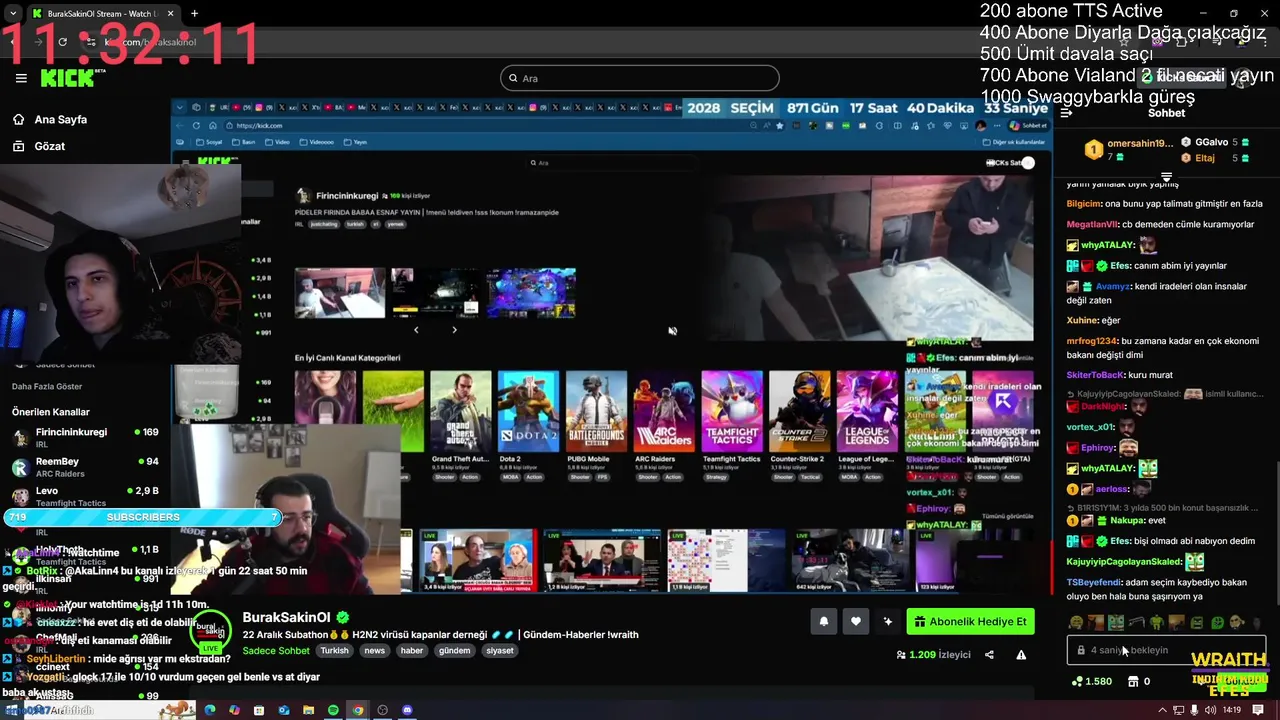This screenshot has width=1280, height=720.
Task: Next arrow under featured thumbnails in stream
Action: [454, 330]
